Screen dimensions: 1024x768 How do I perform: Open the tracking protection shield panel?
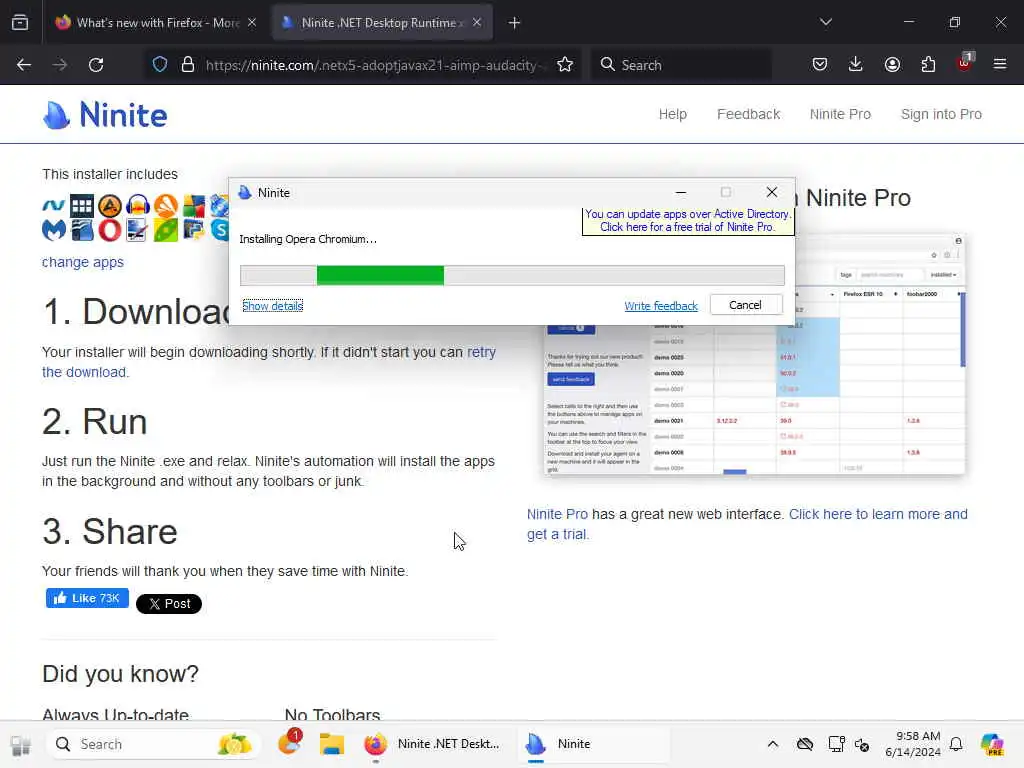tap(160, 65)
